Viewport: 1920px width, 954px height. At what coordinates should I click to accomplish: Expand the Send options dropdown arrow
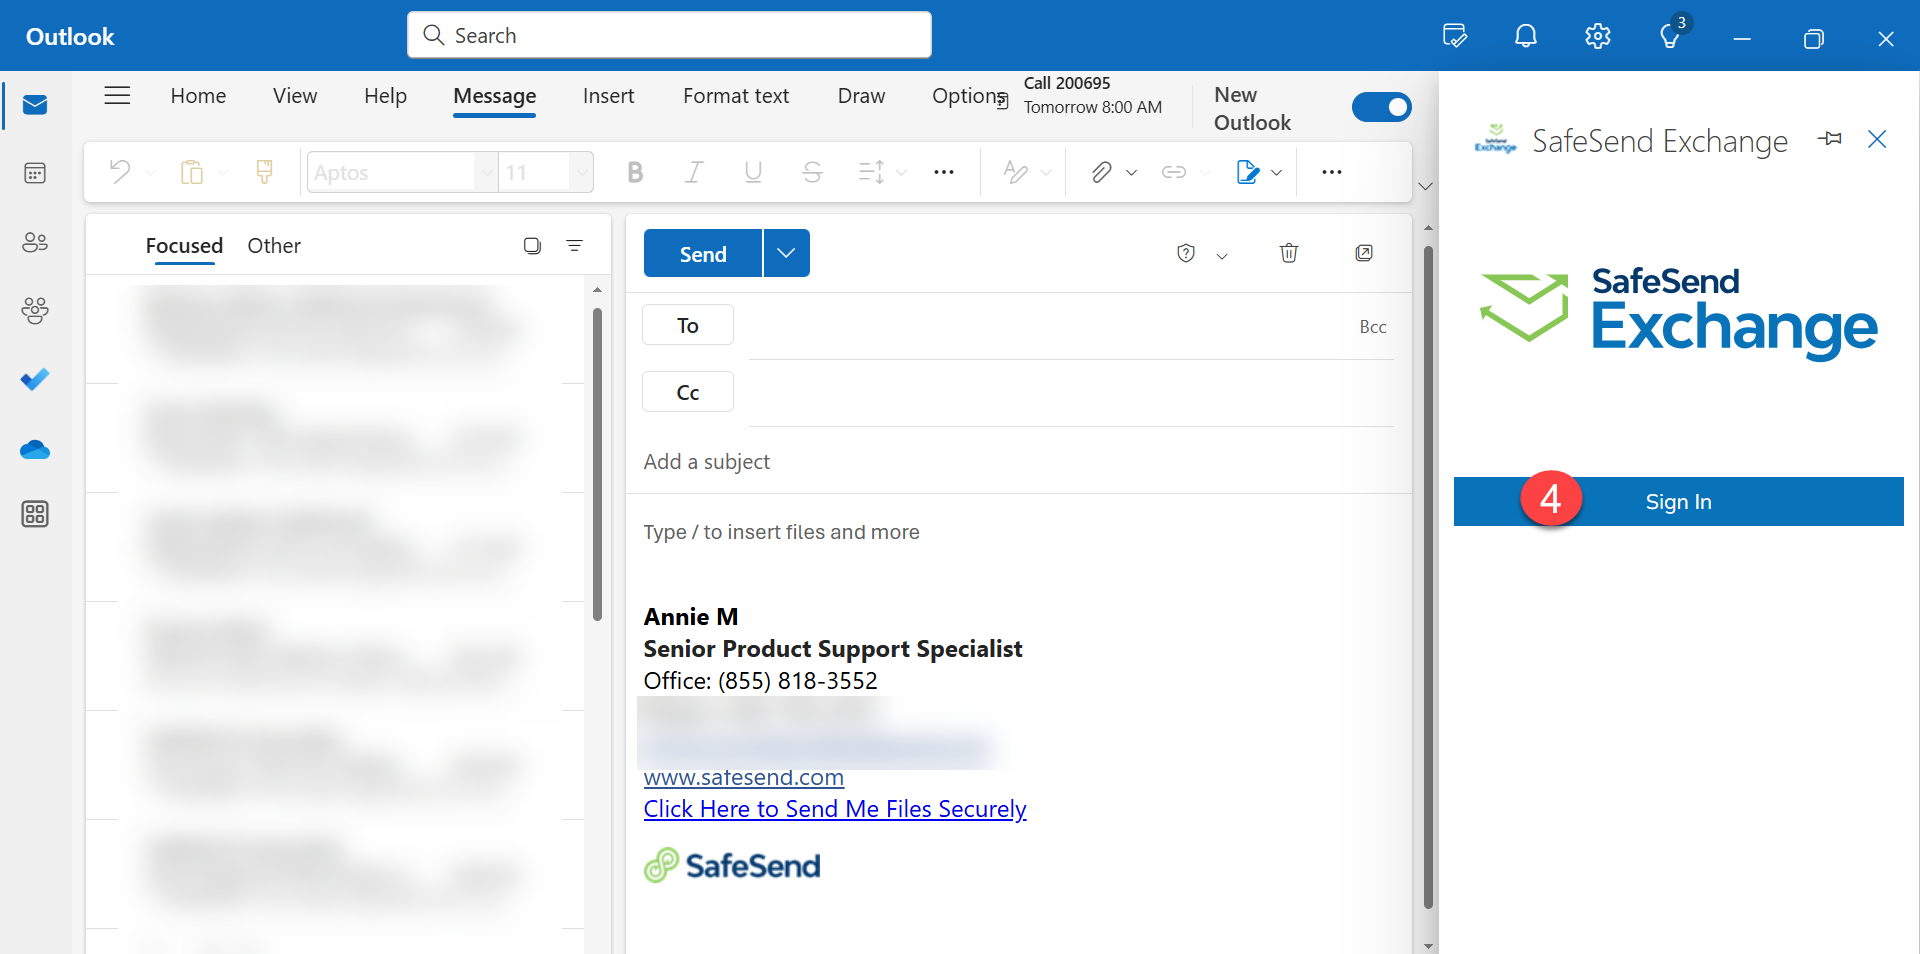787,253
